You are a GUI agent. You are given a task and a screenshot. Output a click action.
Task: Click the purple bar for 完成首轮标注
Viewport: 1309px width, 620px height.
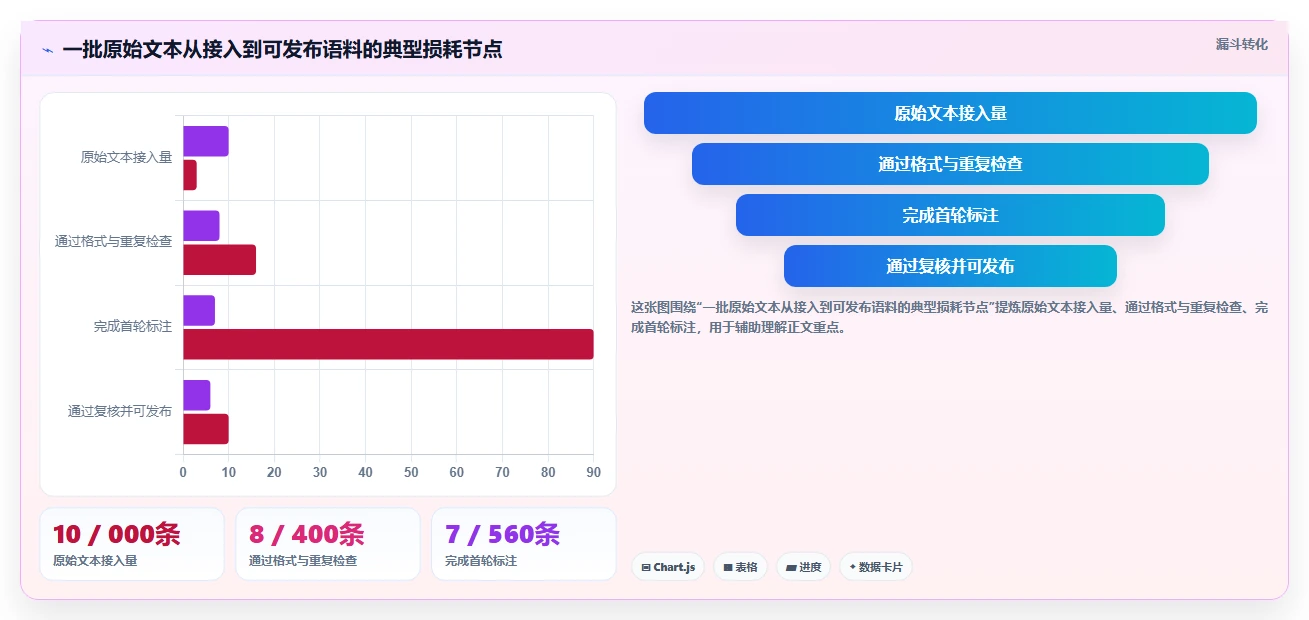(199, 310)
